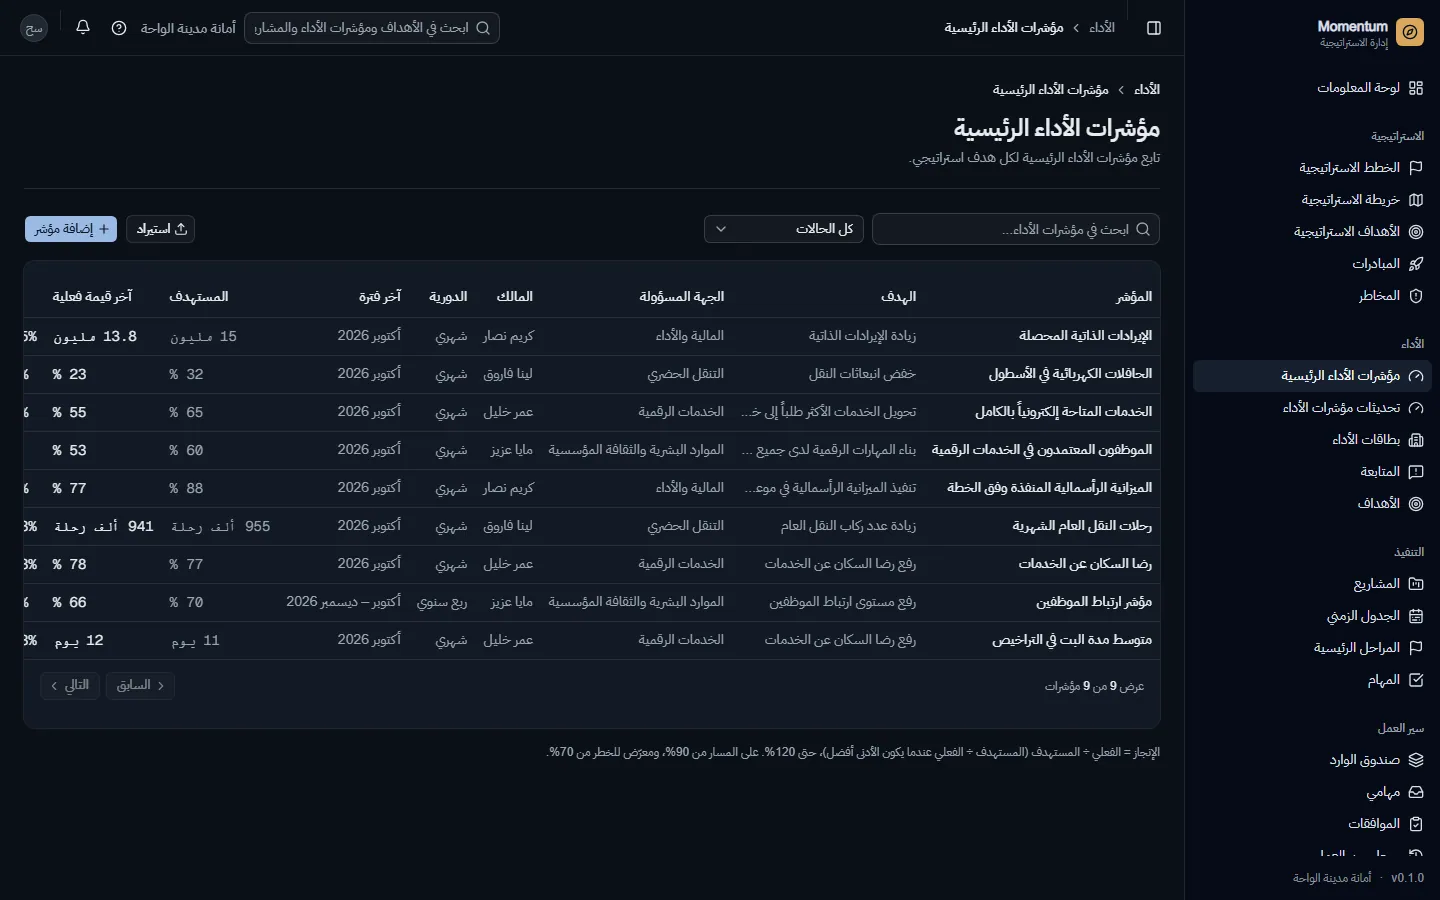Click the المبادرات rocket icon

pyautogui.click(x=1416, y=264)
